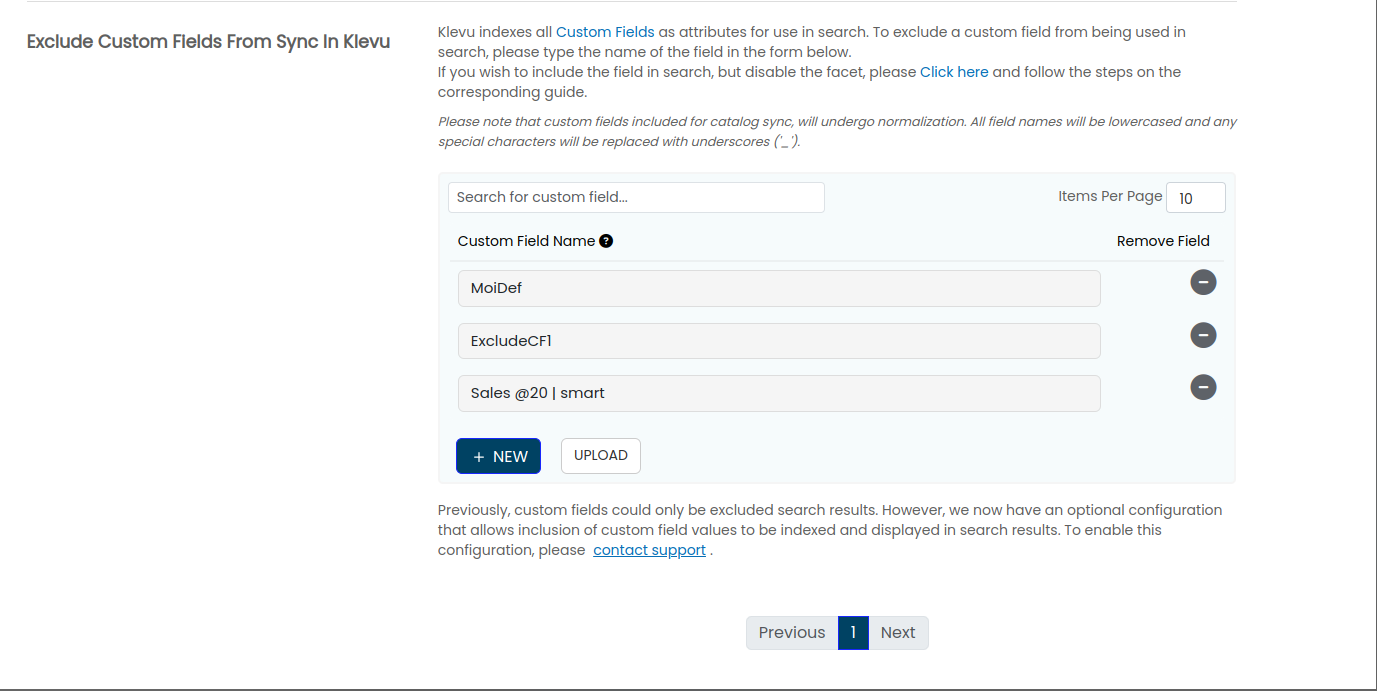Focus the Search for custom field box
The image size is (1377, 691).
[x=636, y=197]
